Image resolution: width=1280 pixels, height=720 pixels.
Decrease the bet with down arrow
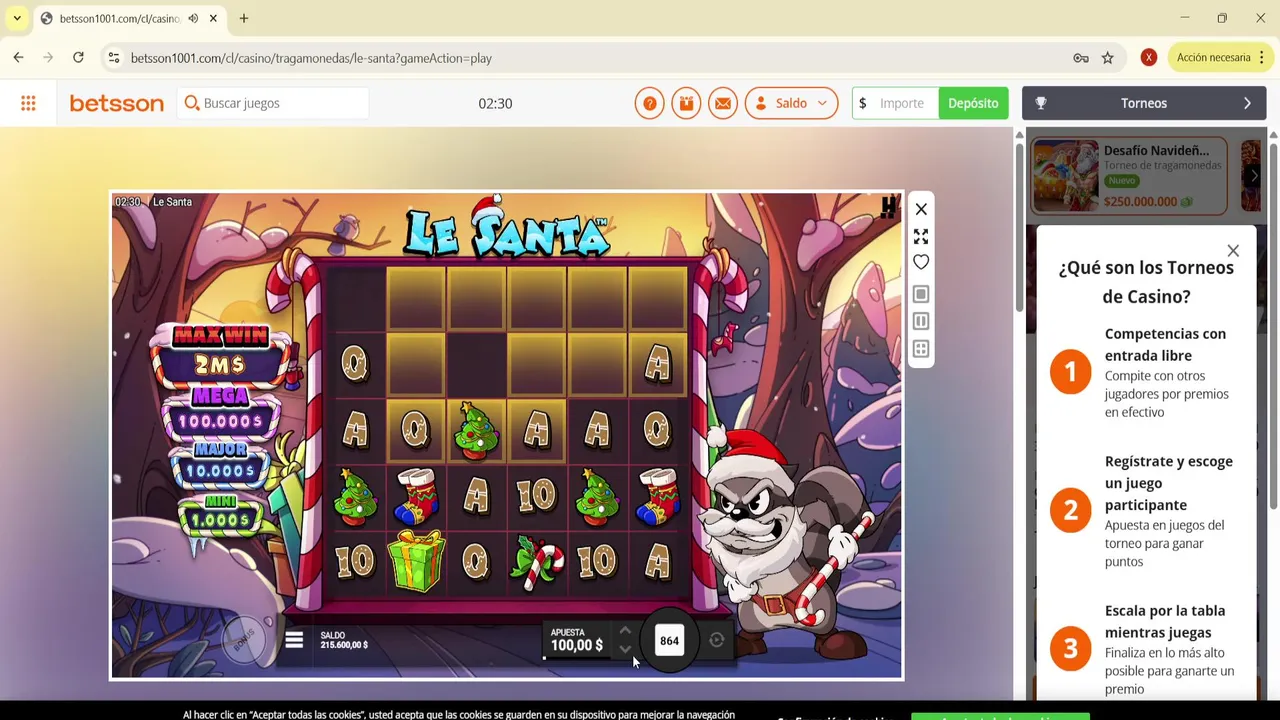point(625,649)
